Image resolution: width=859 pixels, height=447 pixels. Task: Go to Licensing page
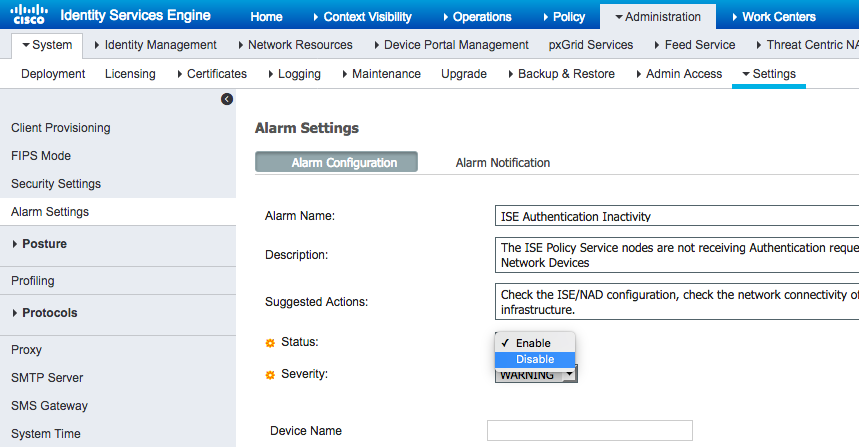130,74
